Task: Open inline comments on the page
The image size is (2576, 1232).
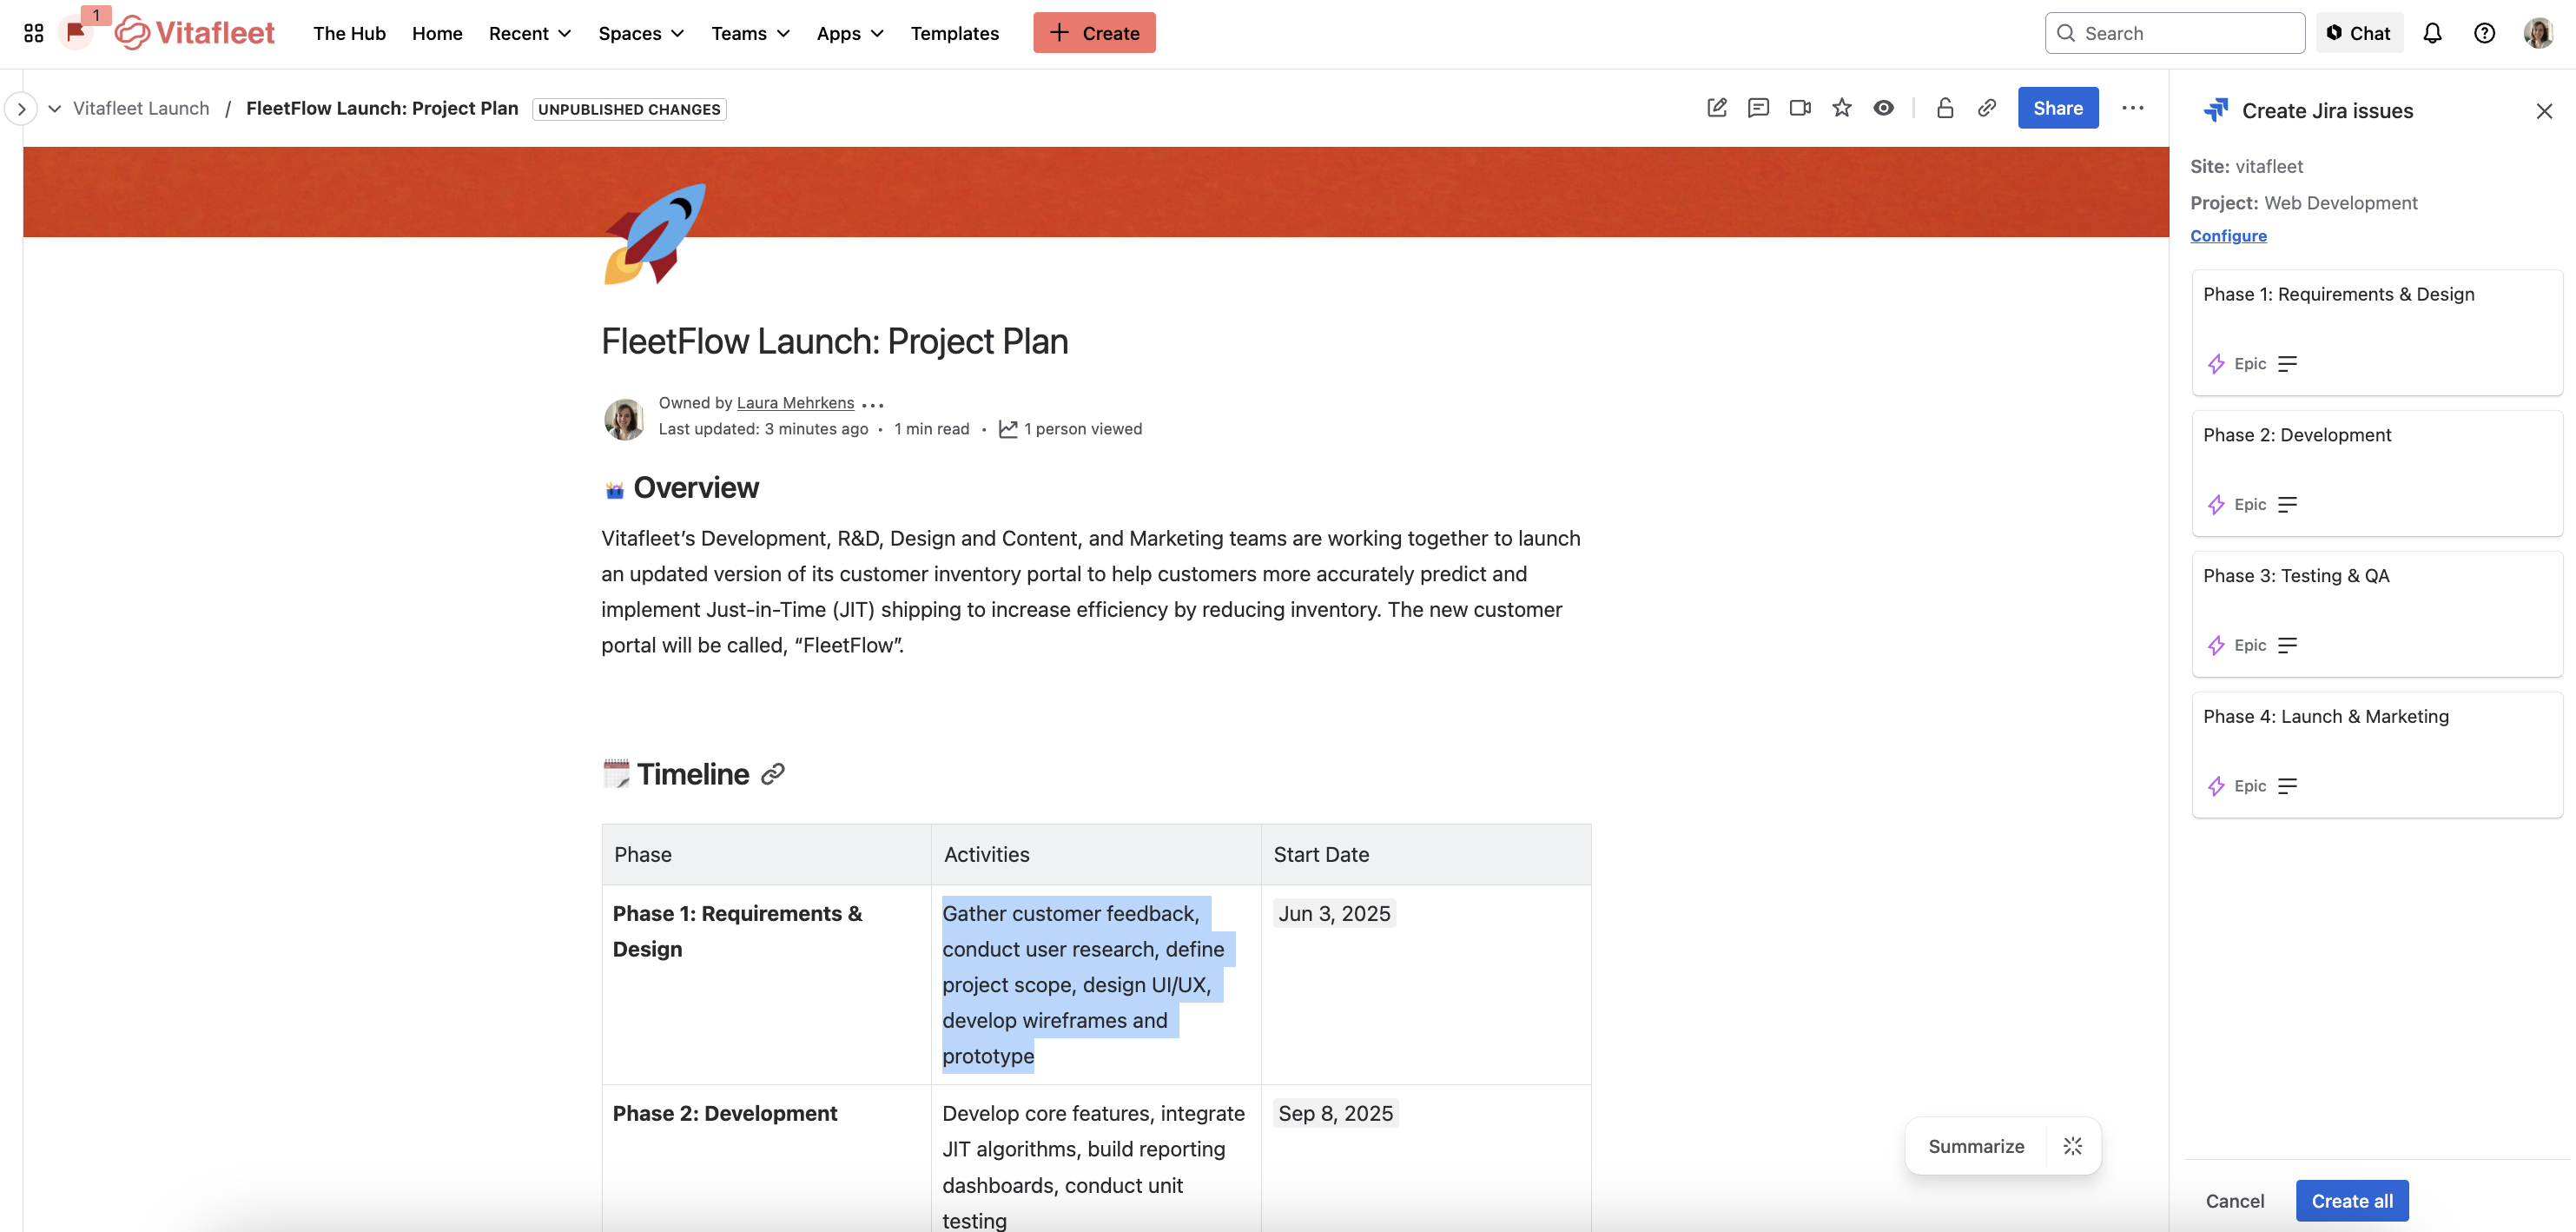Action: (x=1758, y=108)
